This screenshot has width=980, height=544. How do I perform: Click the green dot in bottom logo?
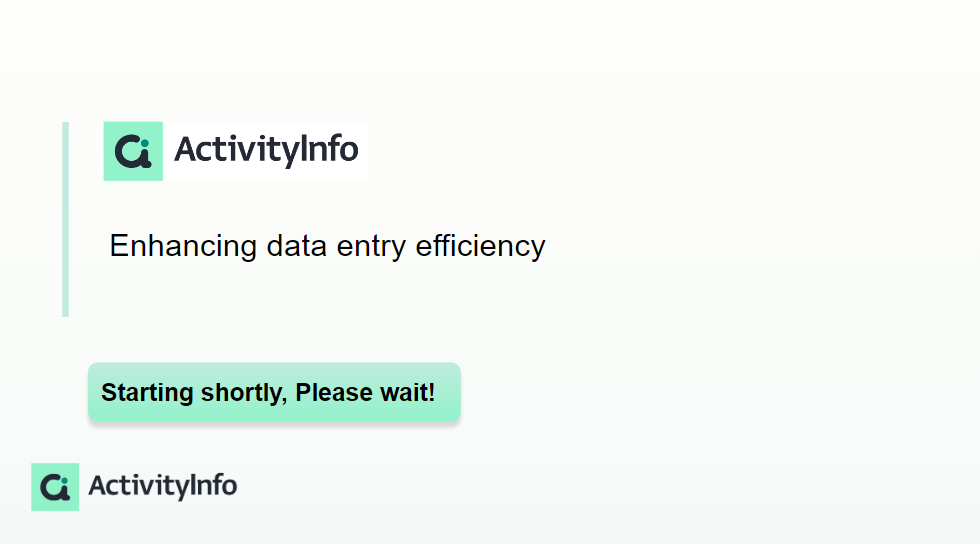coord(64,481)
